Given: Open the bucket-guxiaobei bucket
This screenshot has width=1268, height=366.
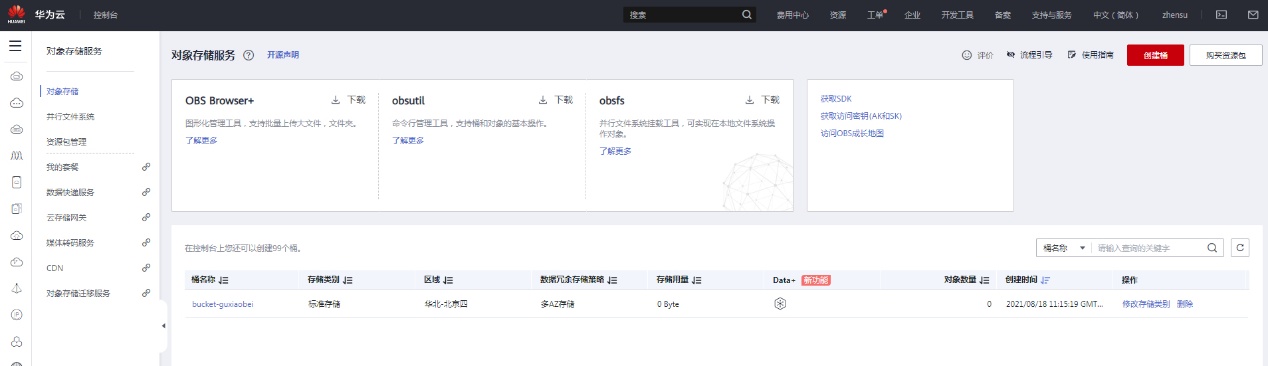Looking at the screenshot, I should click(223, 303).
